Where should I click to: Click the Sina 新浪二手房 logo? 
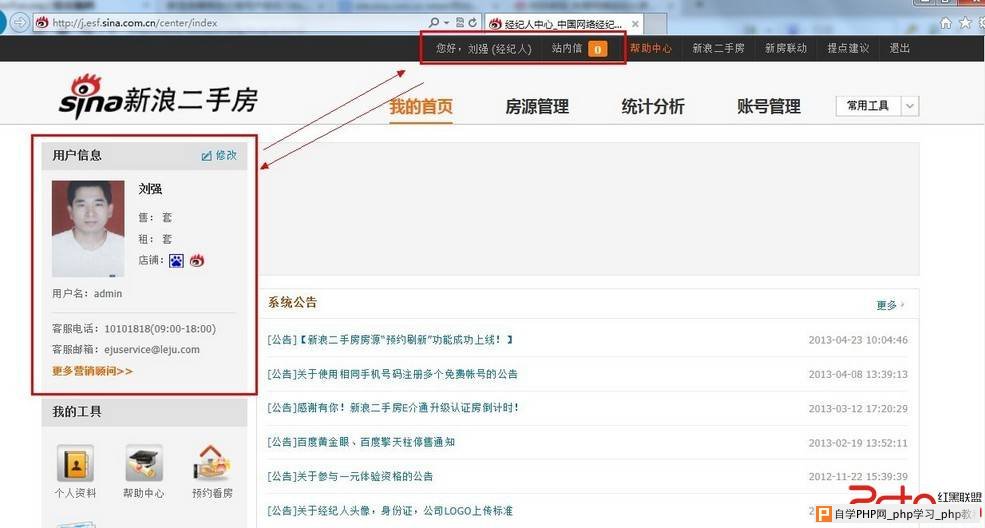point(158,97)
